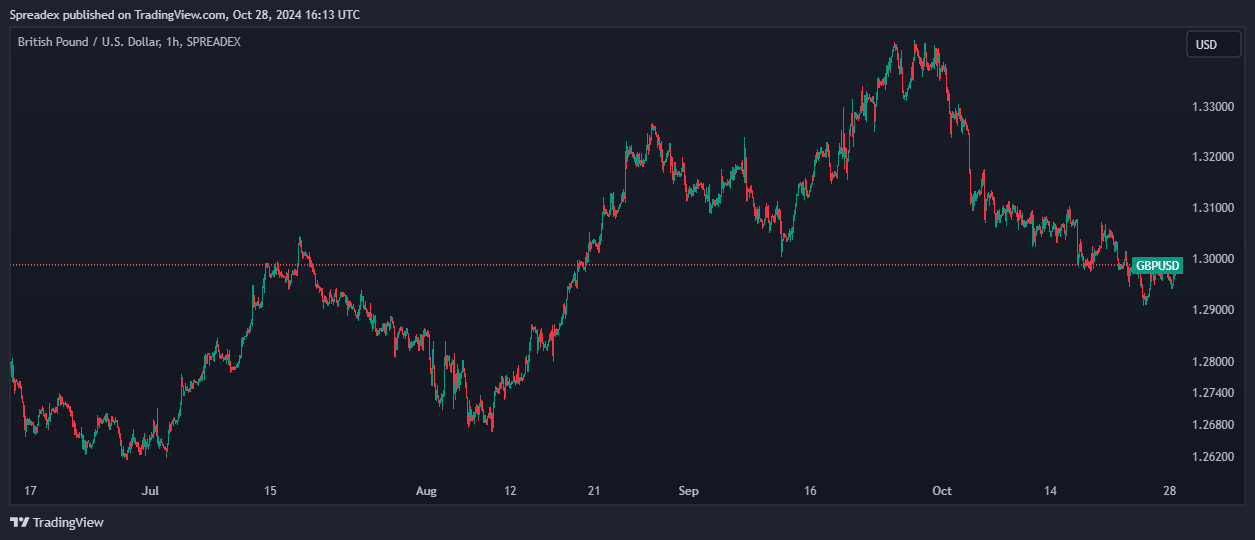Click the Sep date label

click(x=688, y=491)
